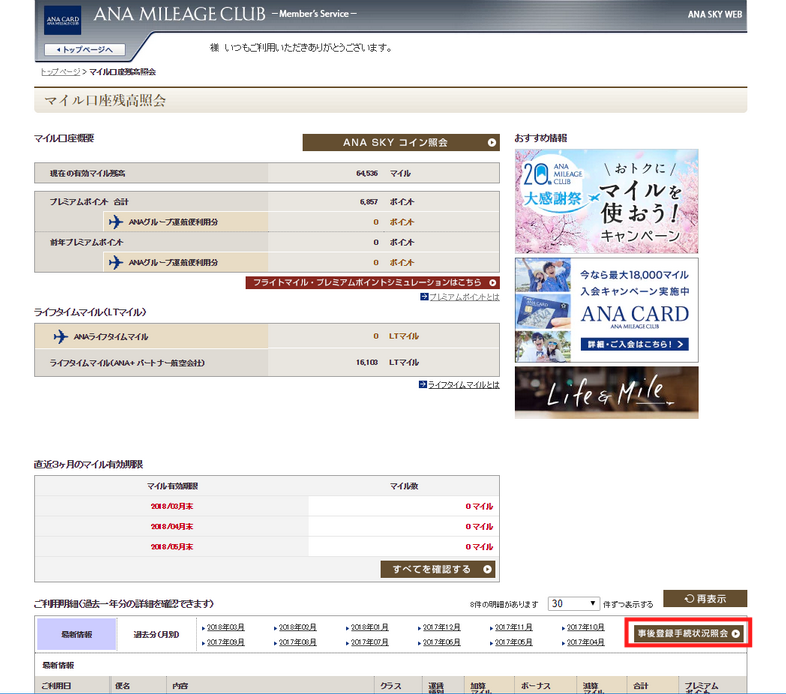Click the 内容 column header

(x=180, y=685)
